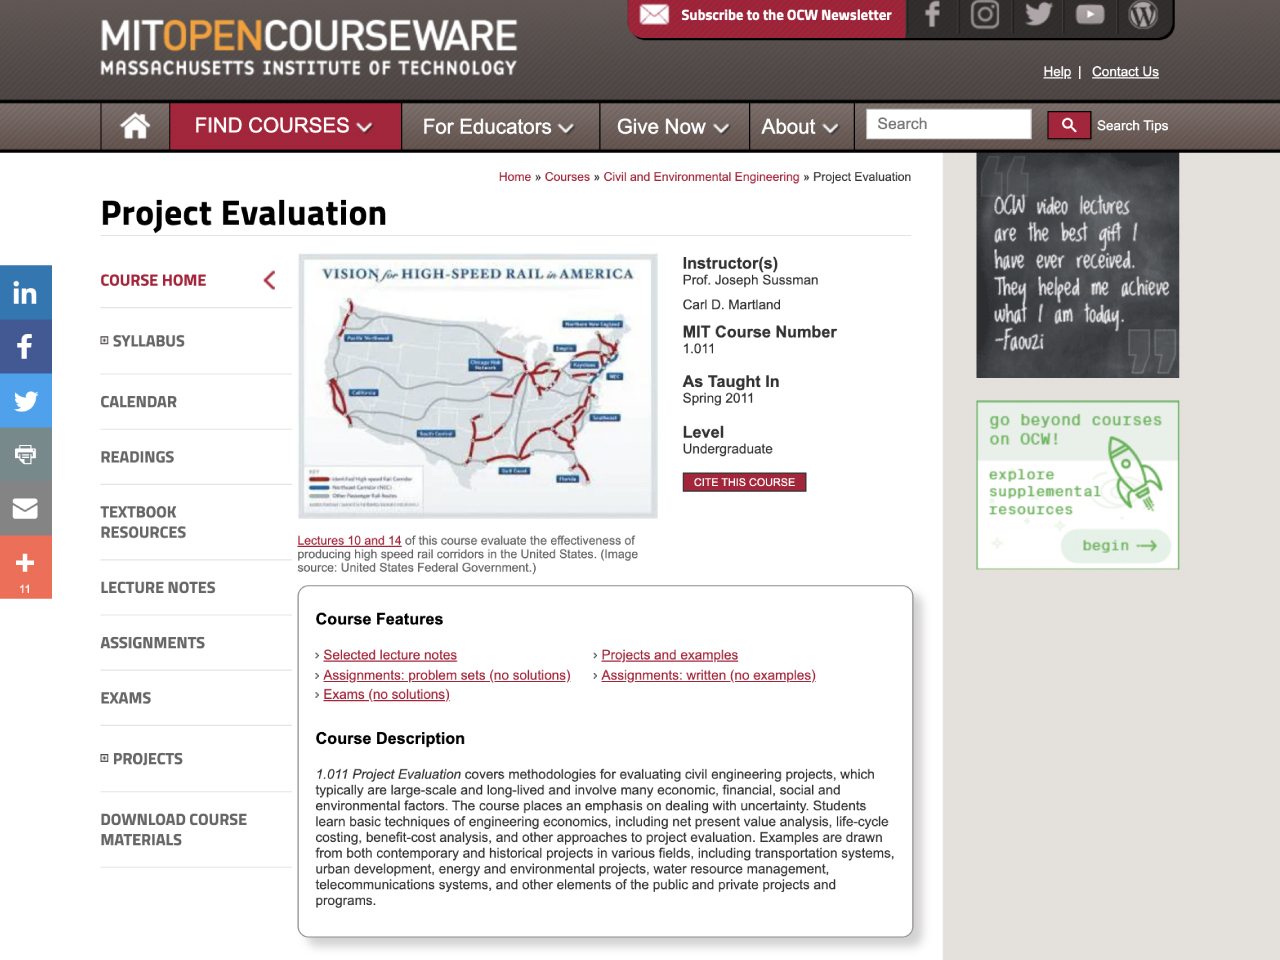
Task: Click Home breadcrumb link
Action: coord(515,177)
